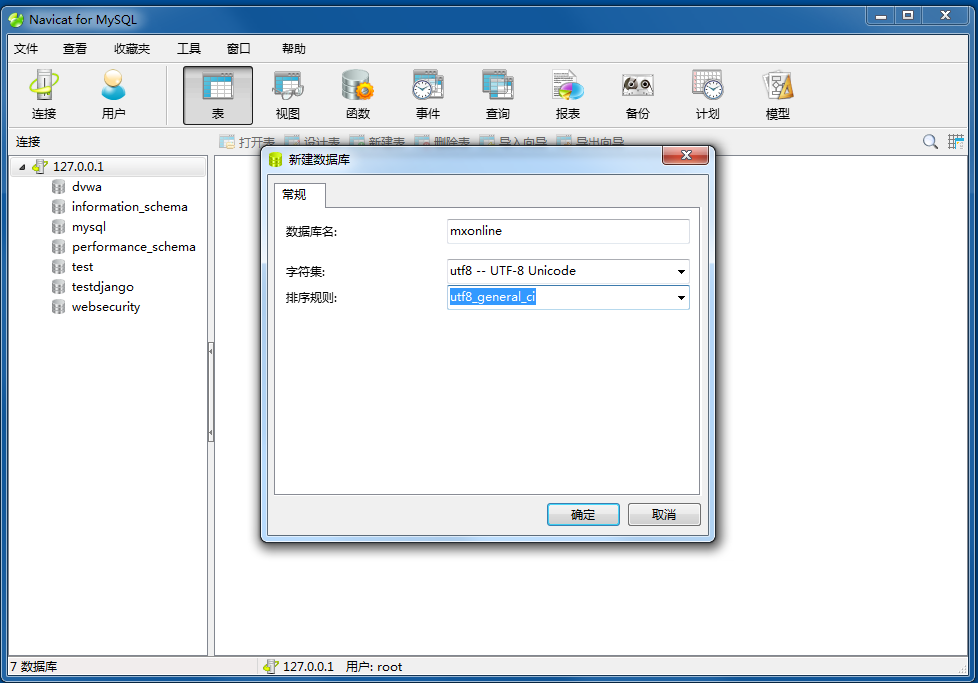978x683 pixels.
Task: Expand the 字符集 charset dropdown
Action: tap(681, 271)
